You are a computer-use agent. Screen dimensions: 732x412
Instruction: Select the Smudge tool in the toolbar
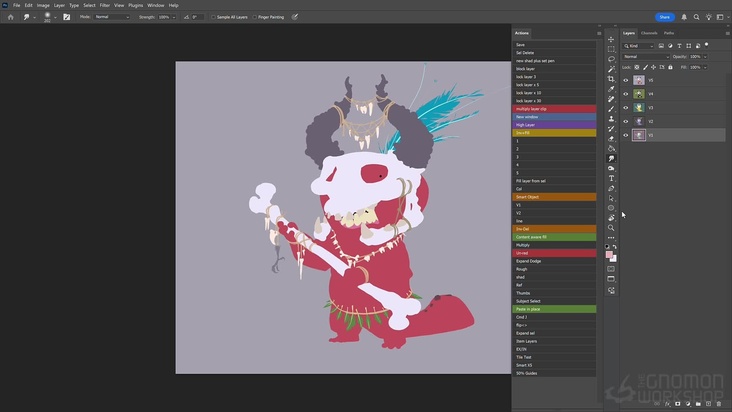(x=611, y=159)
